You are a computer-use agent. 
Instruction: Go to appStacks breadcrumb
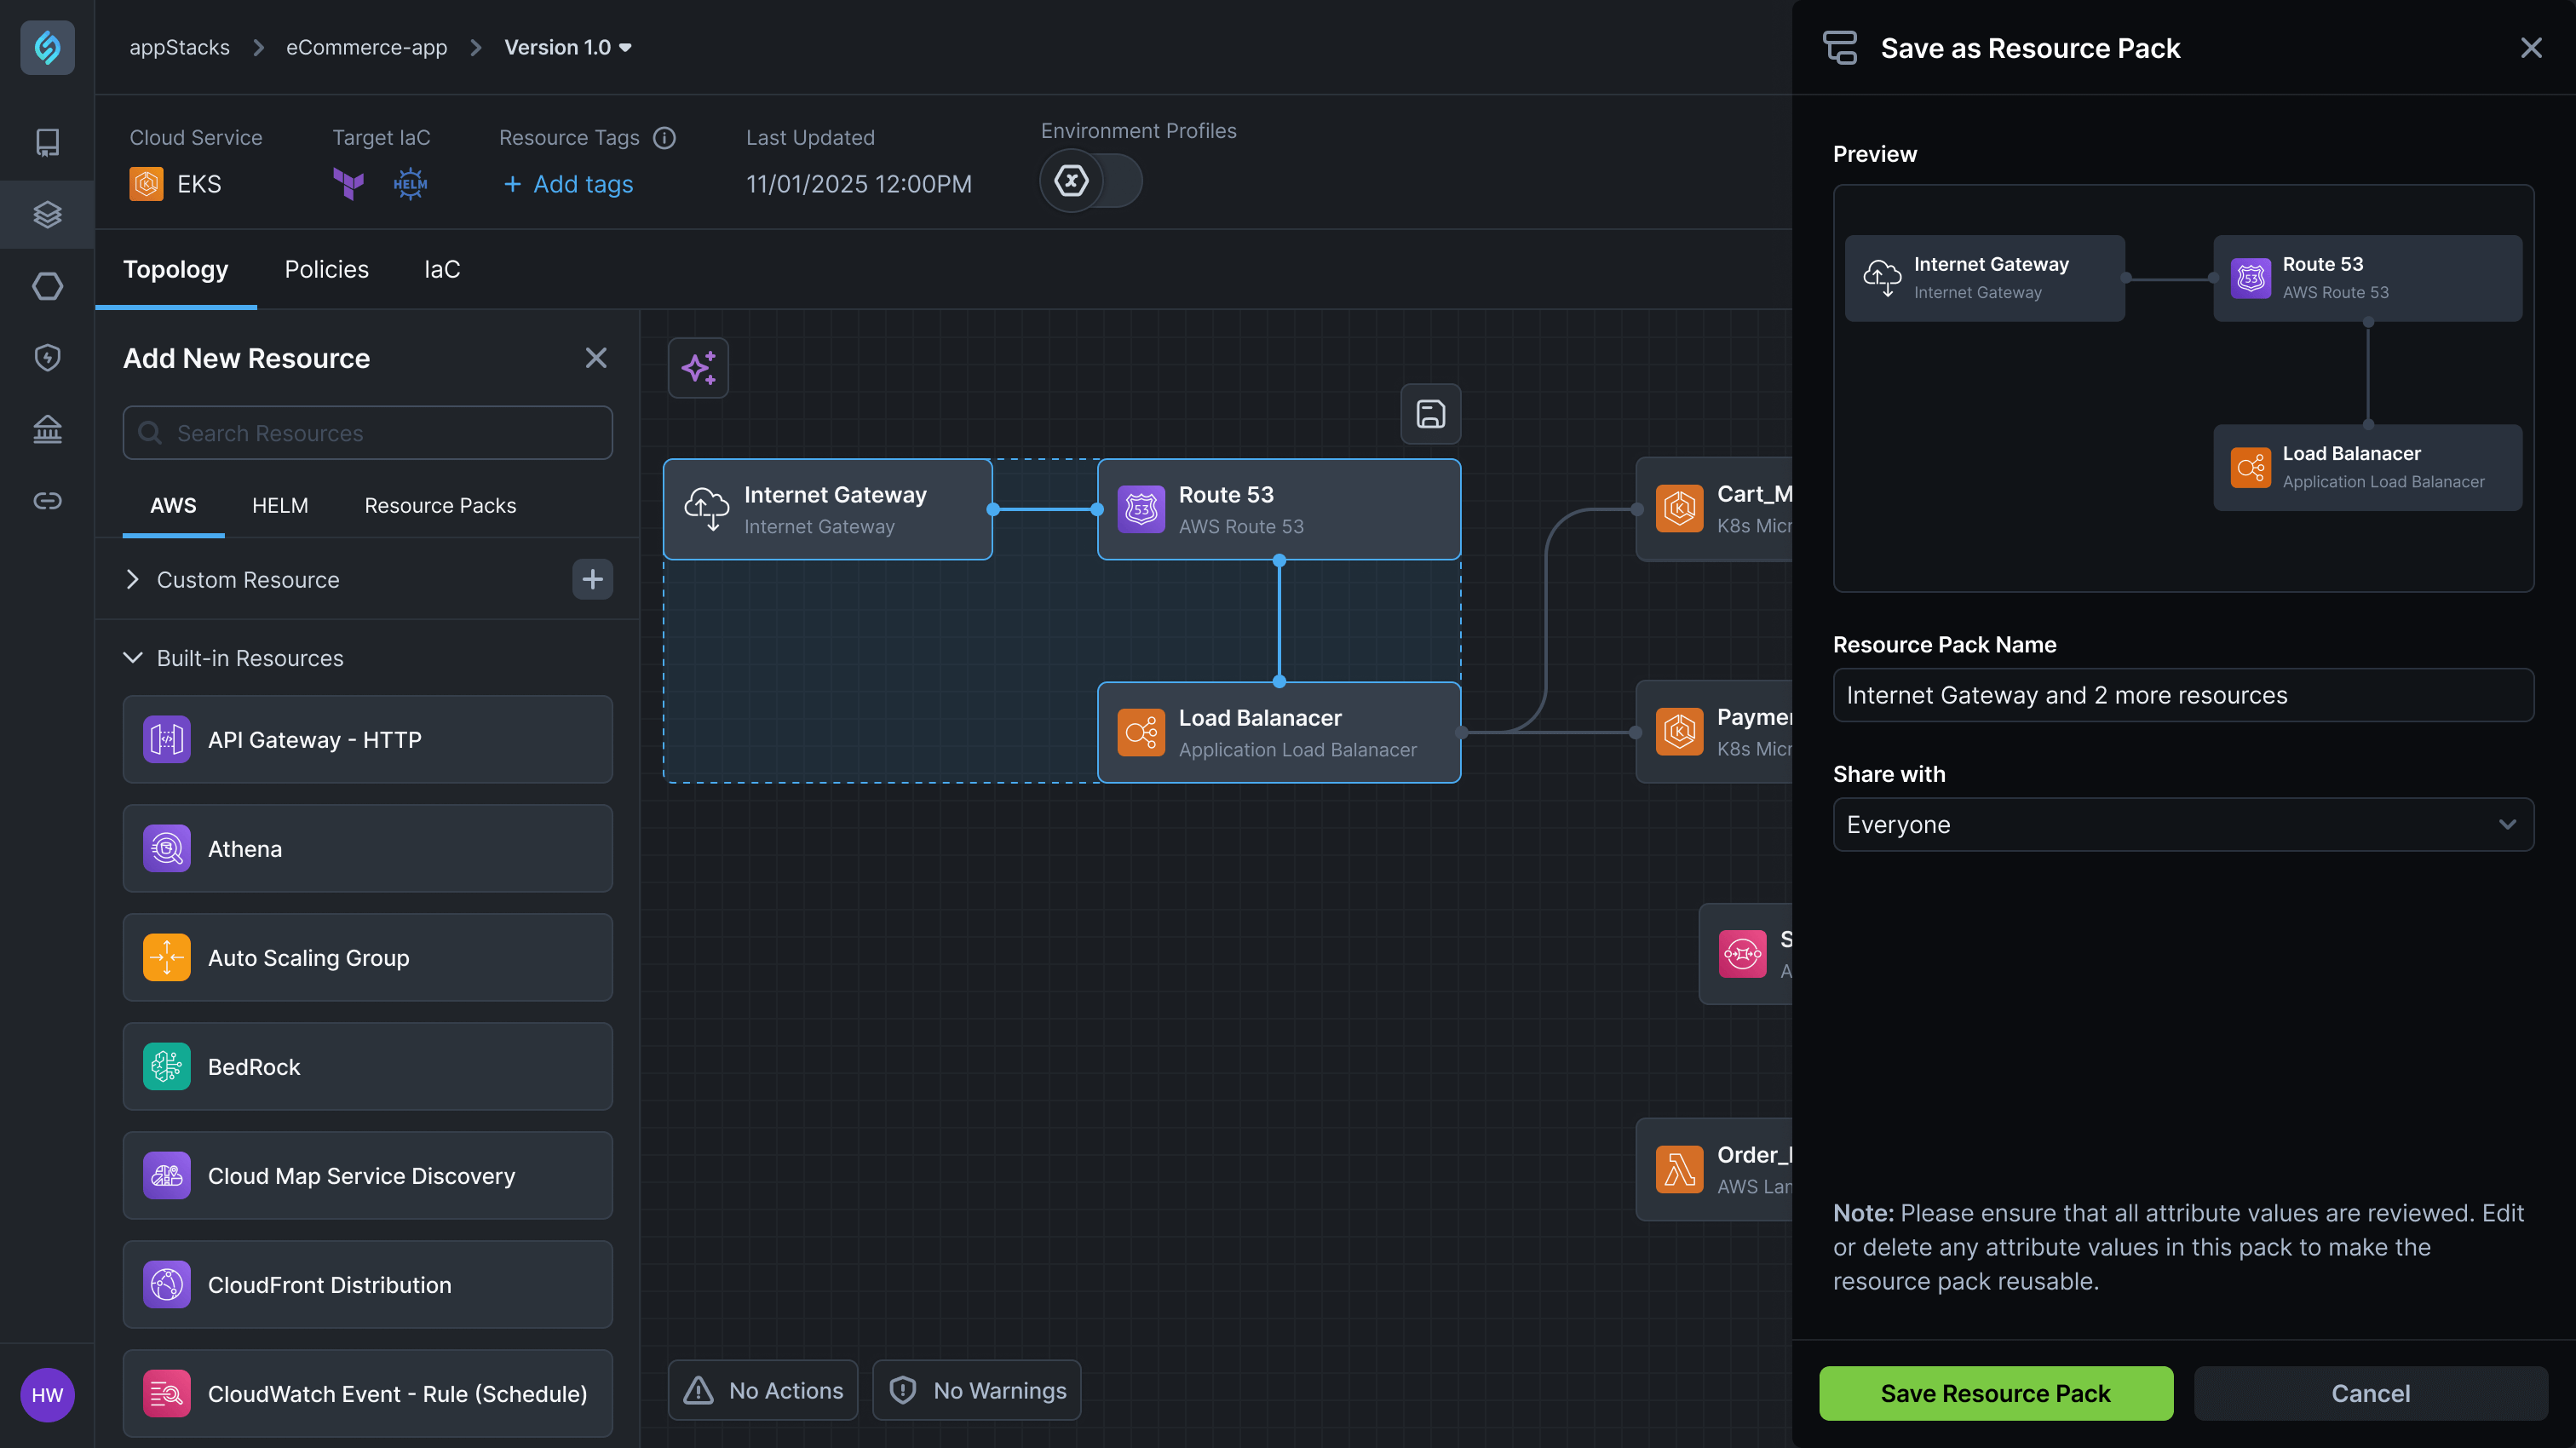click(x=179, y=47)
